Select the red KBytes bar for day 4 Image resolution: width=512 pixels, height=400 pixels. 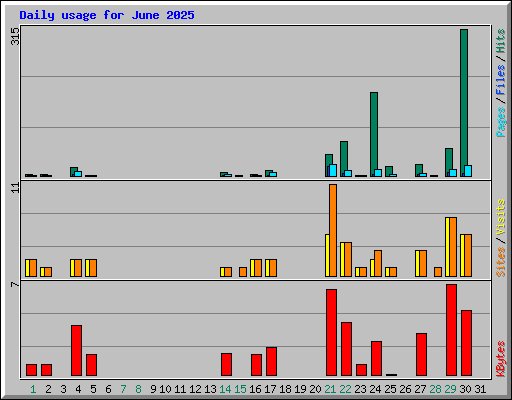(76, 351)
